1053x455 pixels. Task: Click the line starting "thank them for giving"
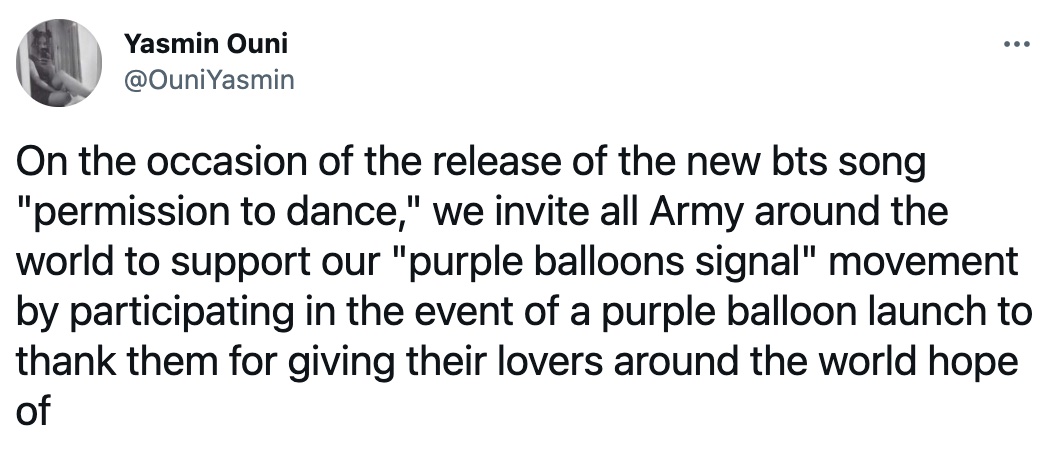(x=517, y=362)
